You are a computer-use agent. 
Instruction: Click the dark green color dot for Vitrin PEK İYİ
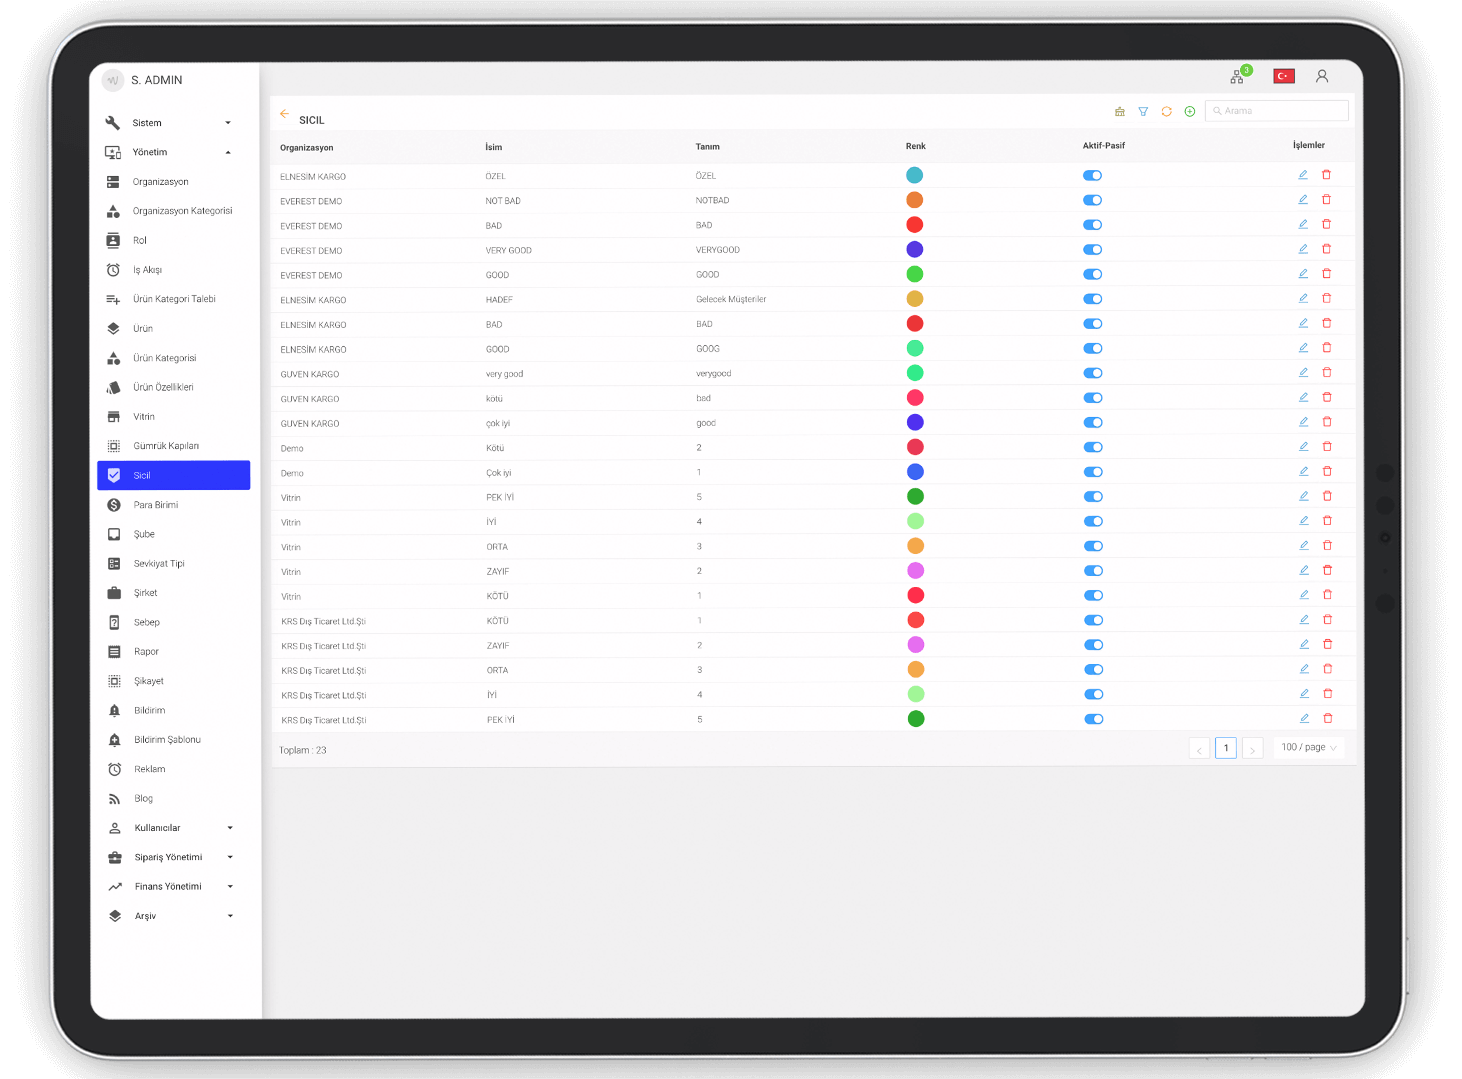[915, 496]
